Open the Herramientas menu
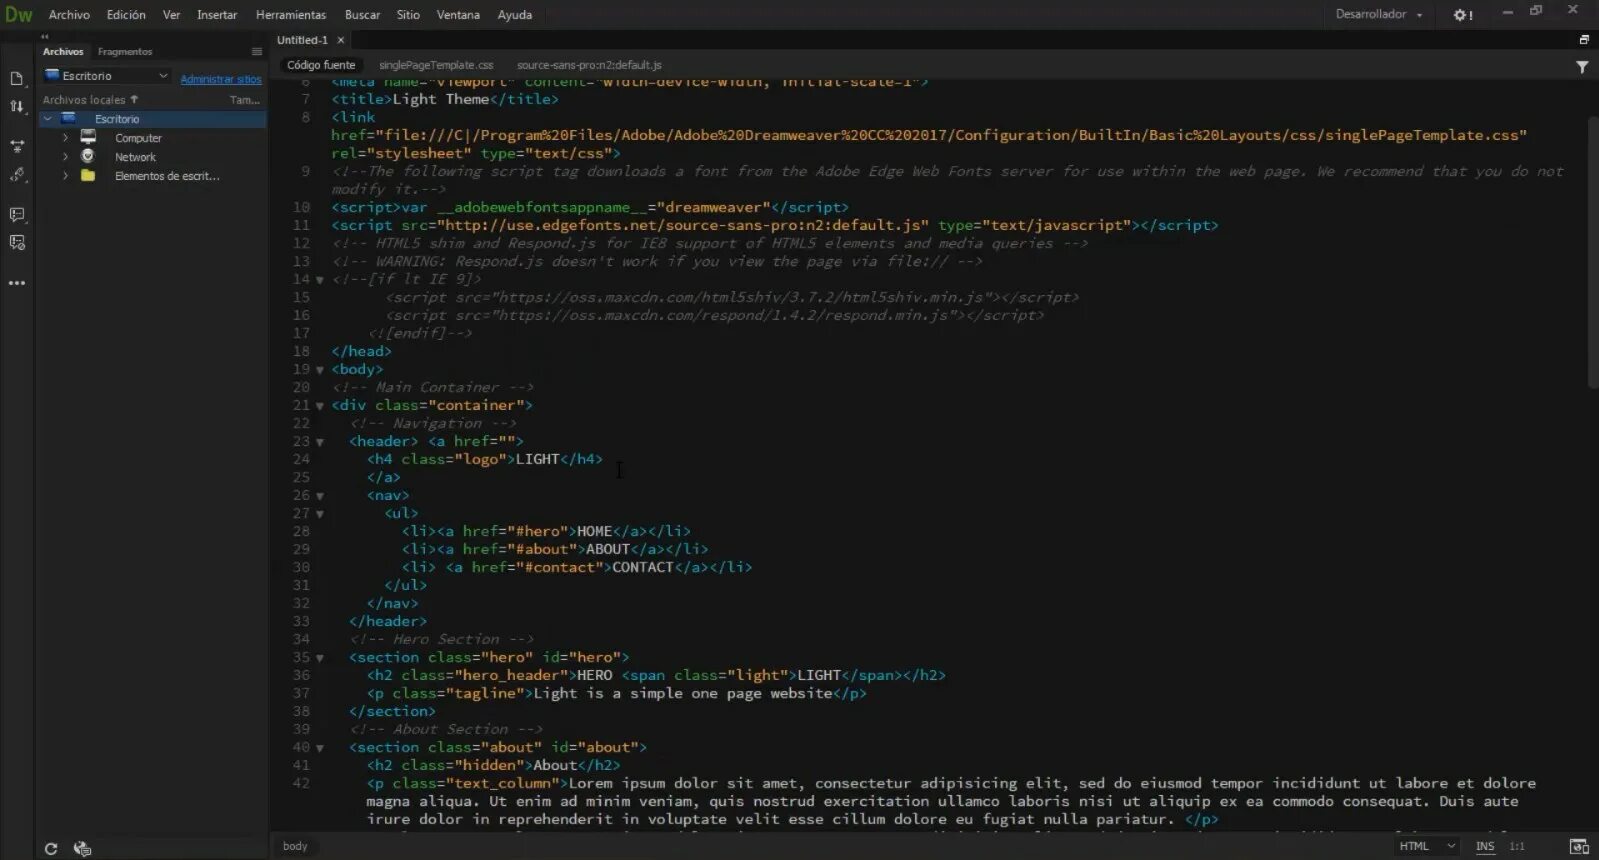Image resolution: width=1599 pixels, height=860 pixels. 291,15
